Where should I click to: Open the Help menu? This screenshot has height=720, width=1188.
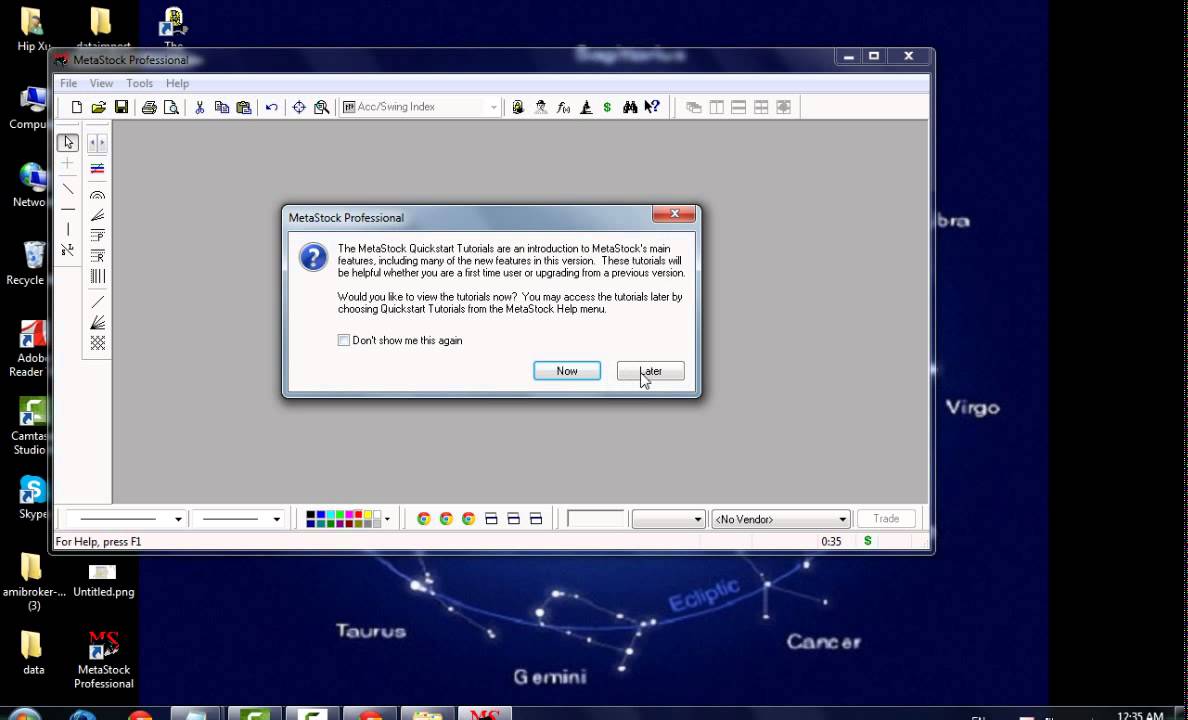pyautogui.click(x=177, y=83)
